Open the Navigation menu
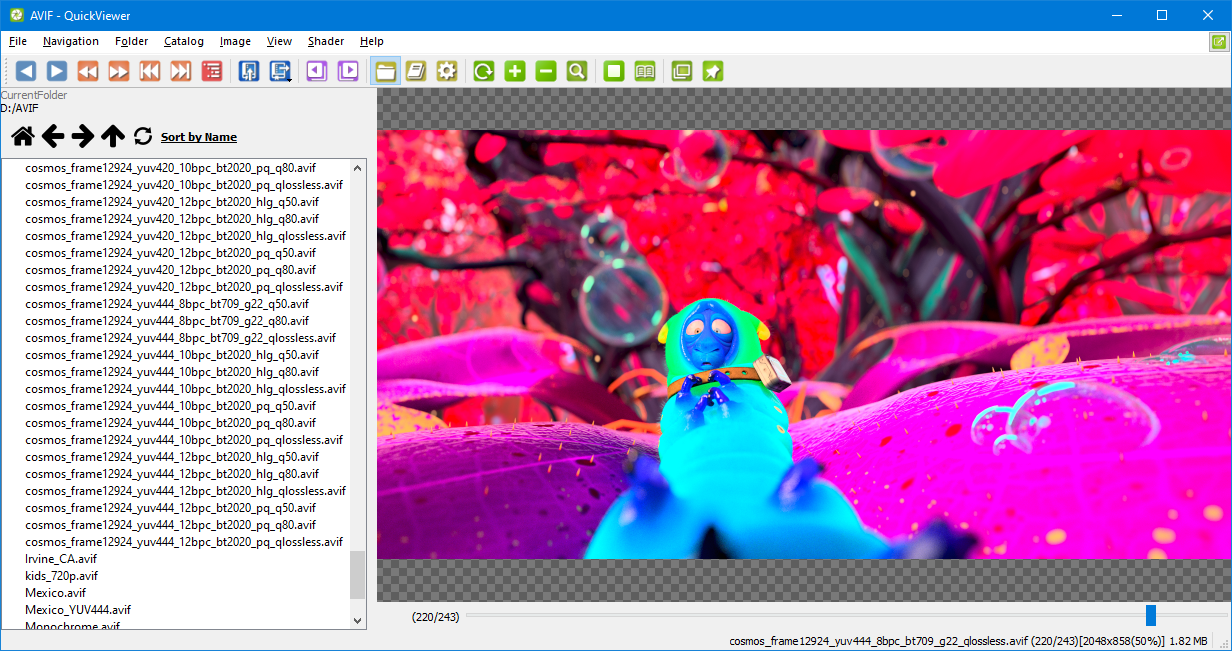Screen dimensions: 1232x651 [71, 41]
